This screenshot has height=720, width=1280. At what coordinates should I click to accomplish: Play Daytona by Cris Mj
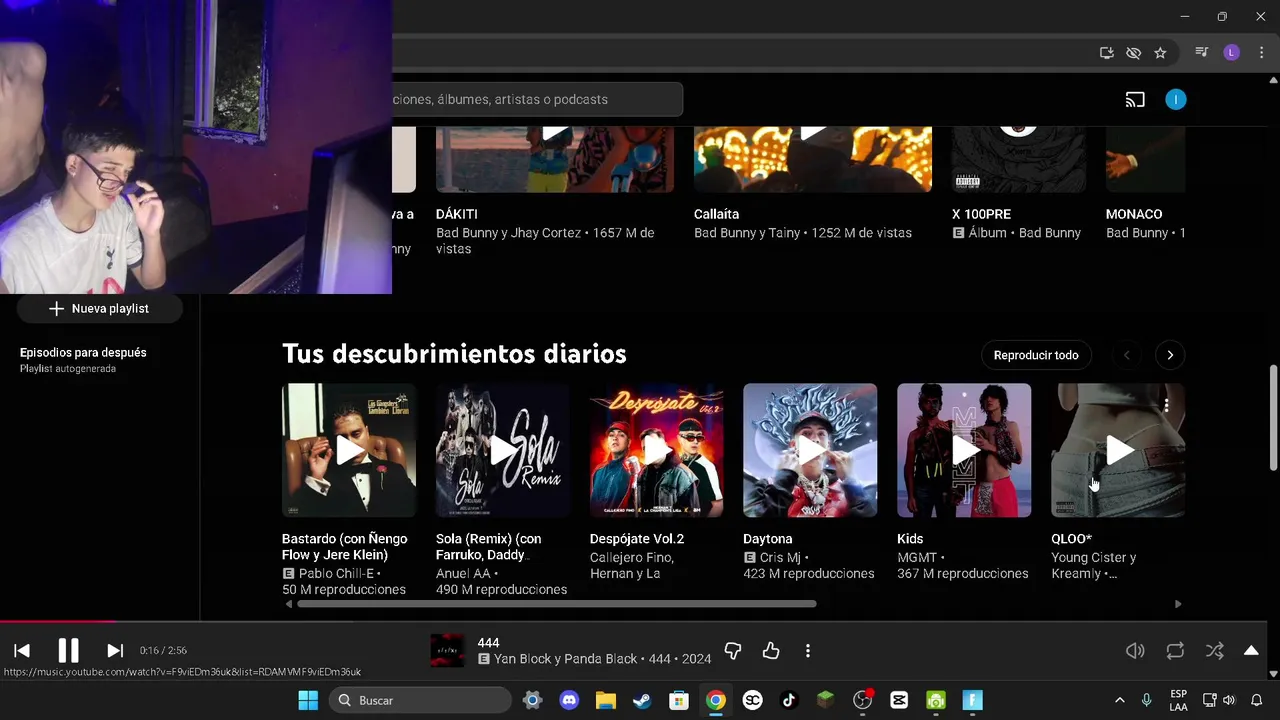click(810, 450)
